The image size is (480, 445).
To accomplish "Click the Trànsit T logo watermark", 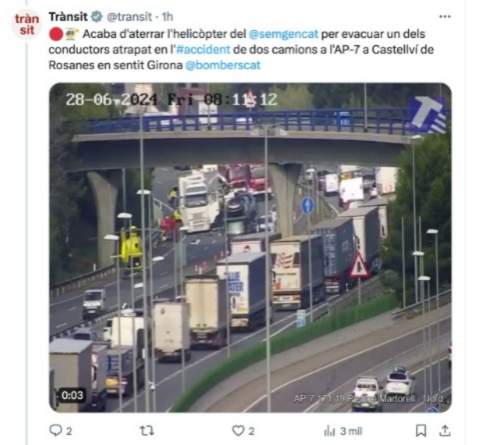I will point(428,114).
